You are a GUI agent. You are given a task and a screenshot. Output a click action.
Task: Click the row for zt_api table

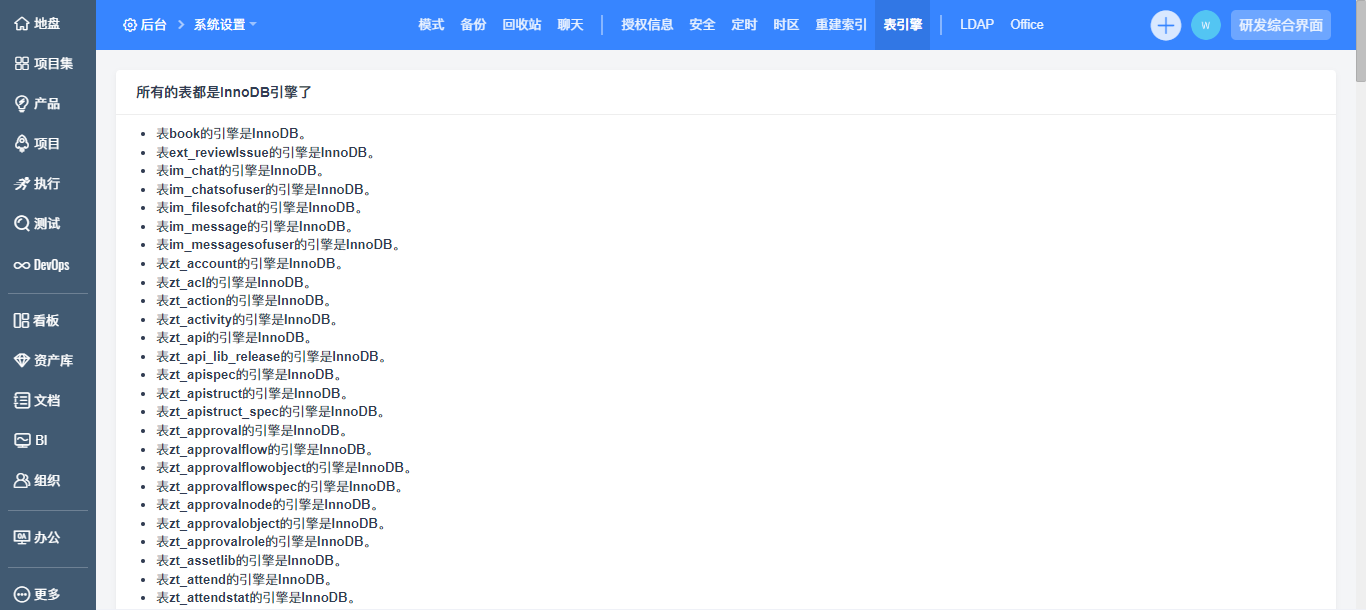coord(234,337)
